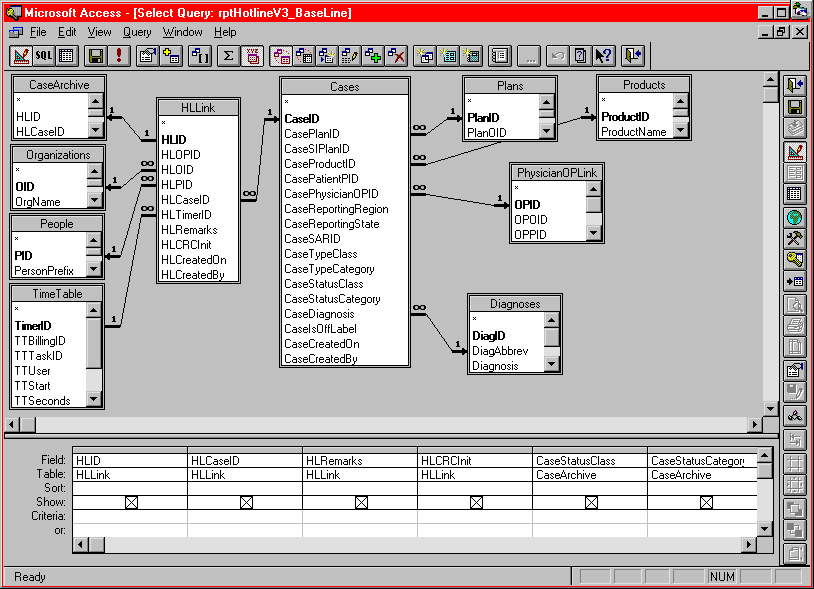Click scroll thumb of design grid horizontal scrollbar

click(97, 544)
